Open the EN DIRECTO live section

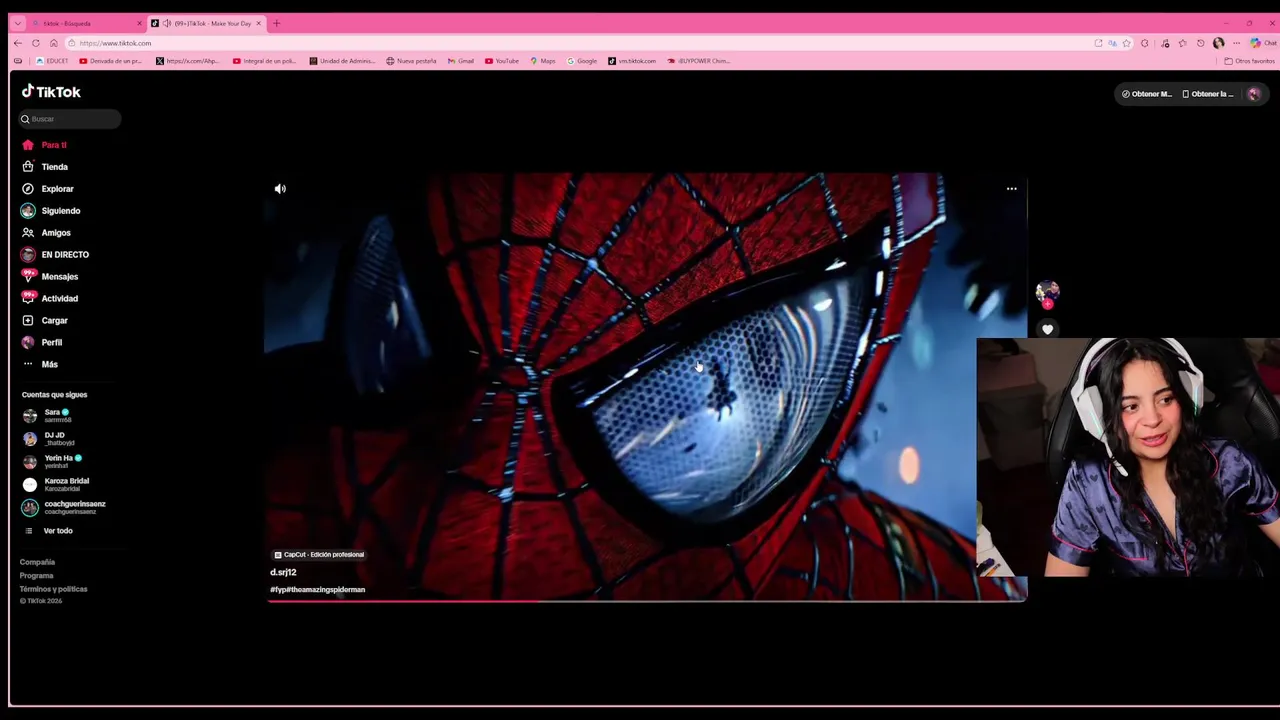point(55,255)
